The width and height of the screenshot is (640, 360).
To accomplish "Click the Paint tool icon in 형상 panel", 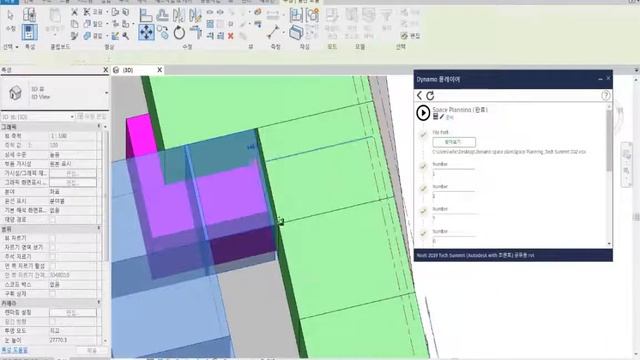I will coord(116,36).
